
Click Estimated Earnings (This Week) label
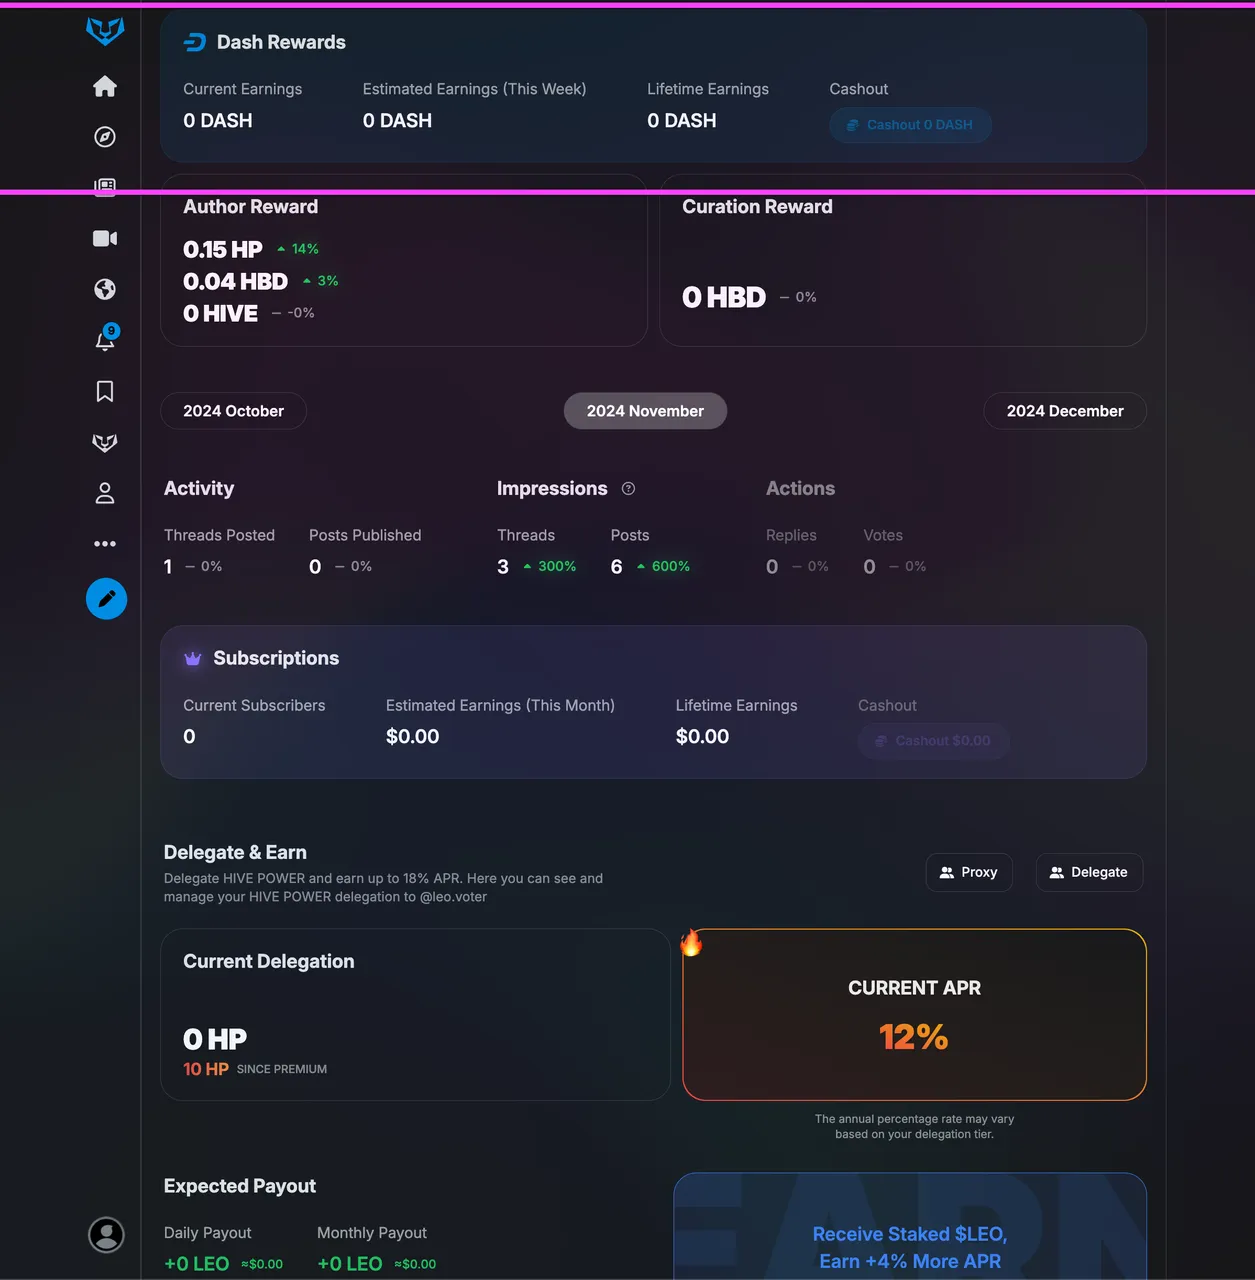(474, 89)
